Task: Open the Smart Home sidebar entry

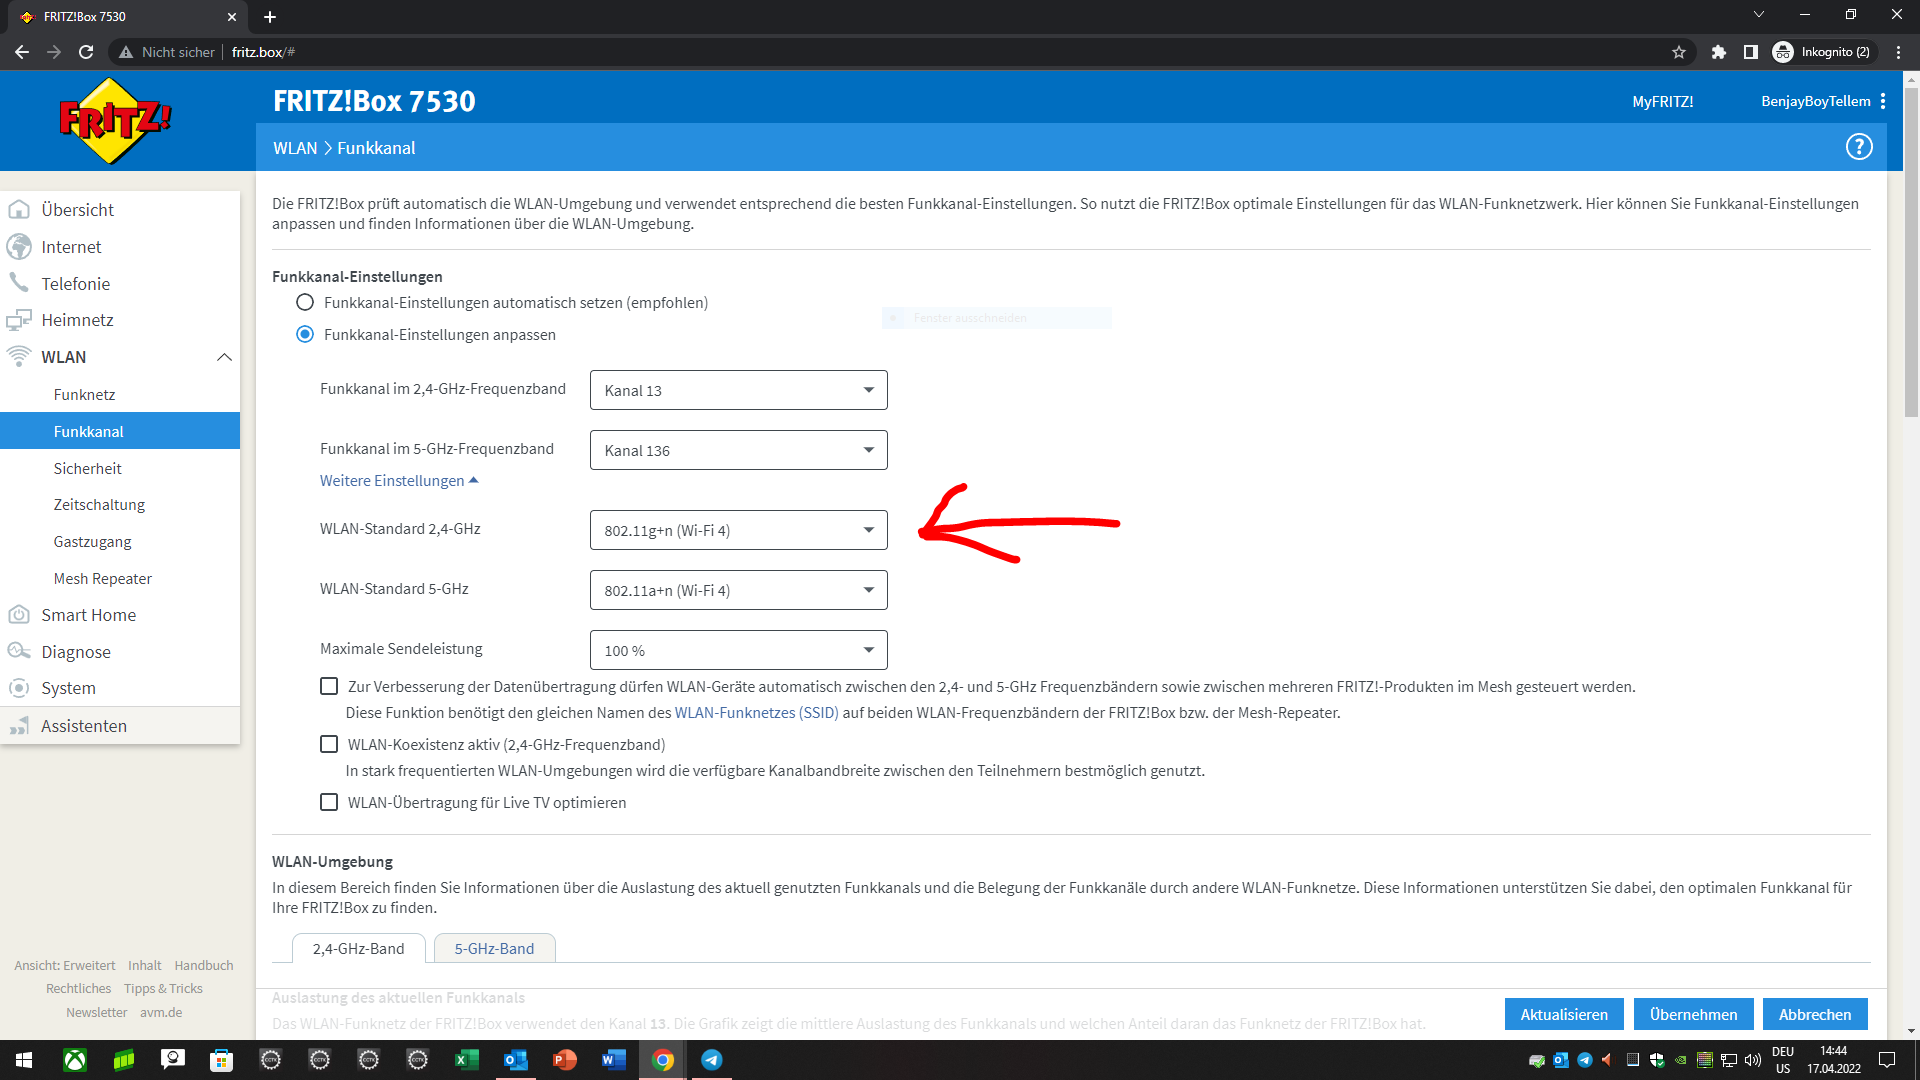Action: [x=88, y=615]
